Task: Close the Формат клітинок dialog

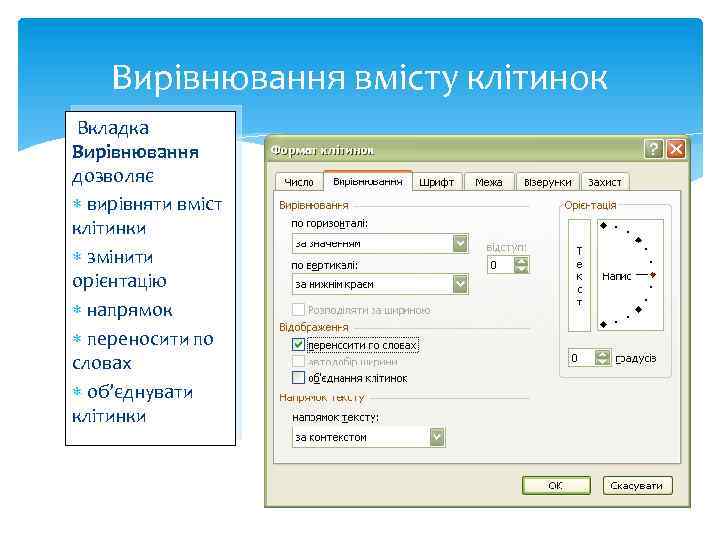Action: coord(676,149)
